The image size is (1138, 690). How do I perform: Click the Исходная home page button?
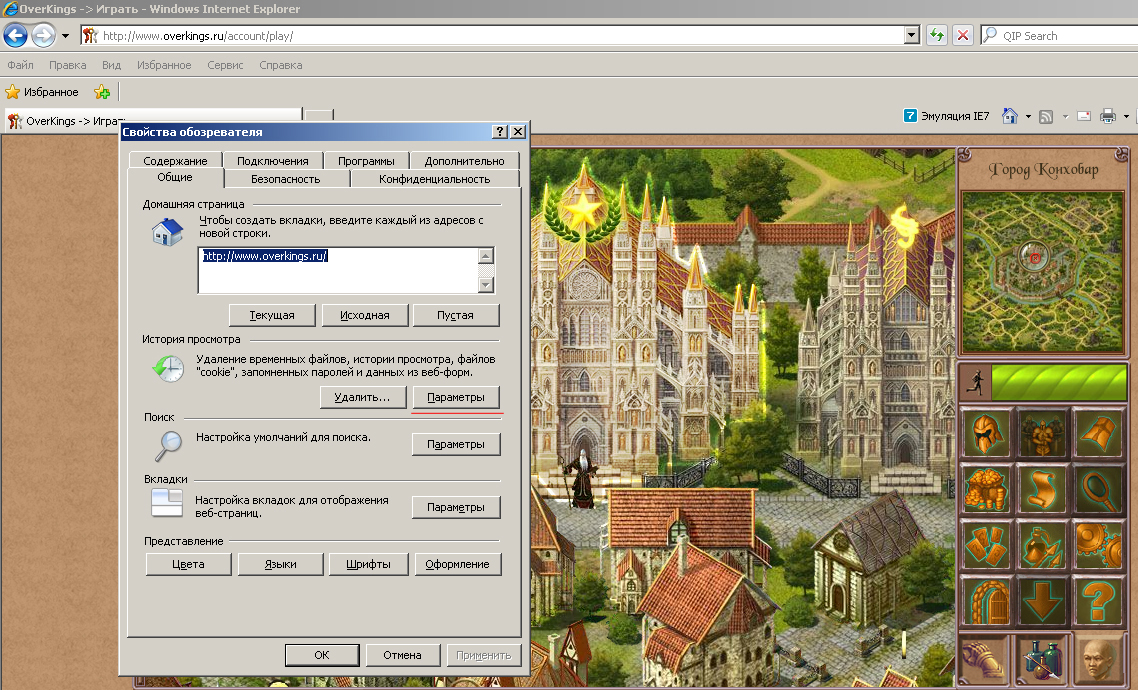pos(365,315)
